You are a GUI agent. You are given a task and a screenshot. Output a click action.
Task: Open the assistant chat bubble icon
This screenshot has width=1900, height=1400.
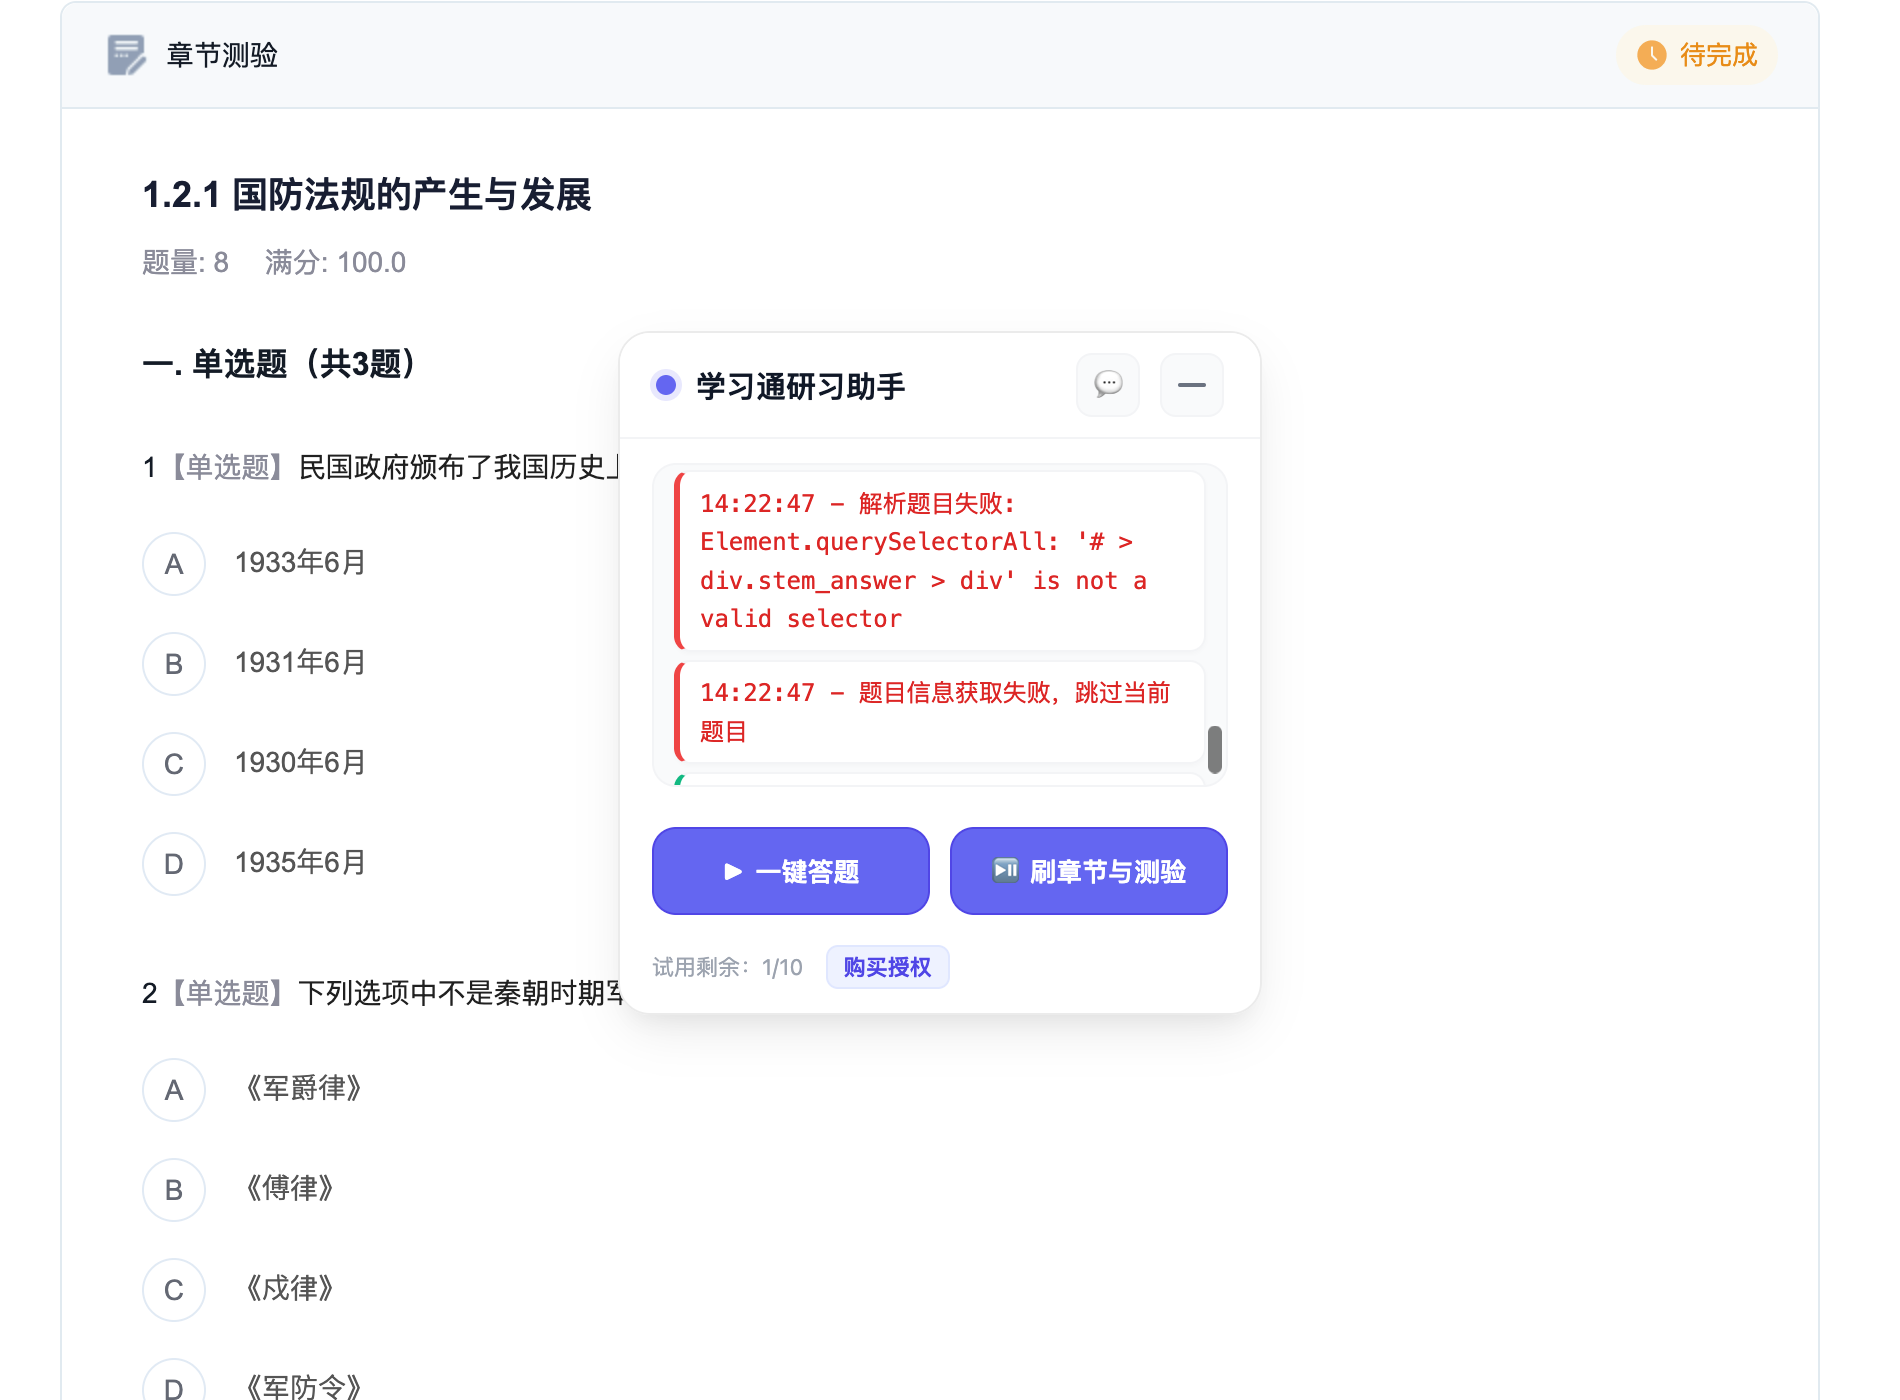pyautogui.click(x=1107, y=385)
